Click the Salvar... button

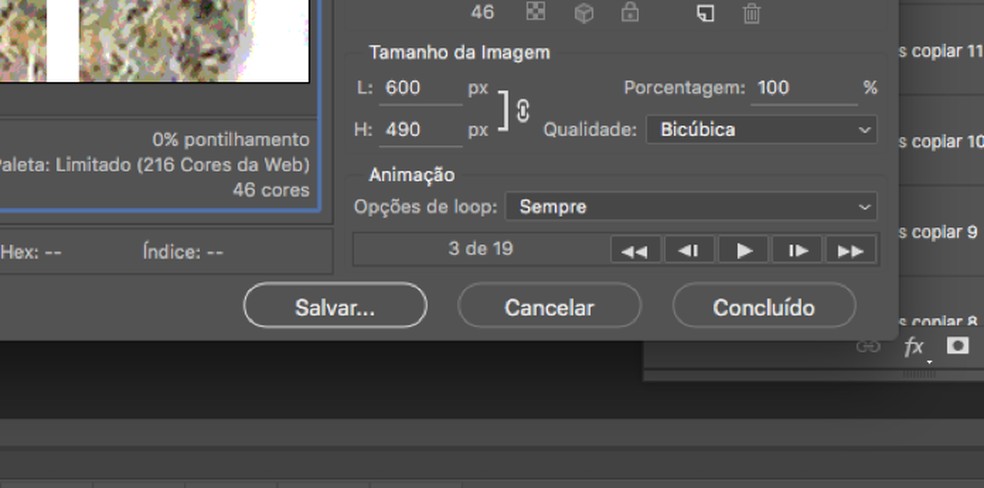click(x=335, y=305)
